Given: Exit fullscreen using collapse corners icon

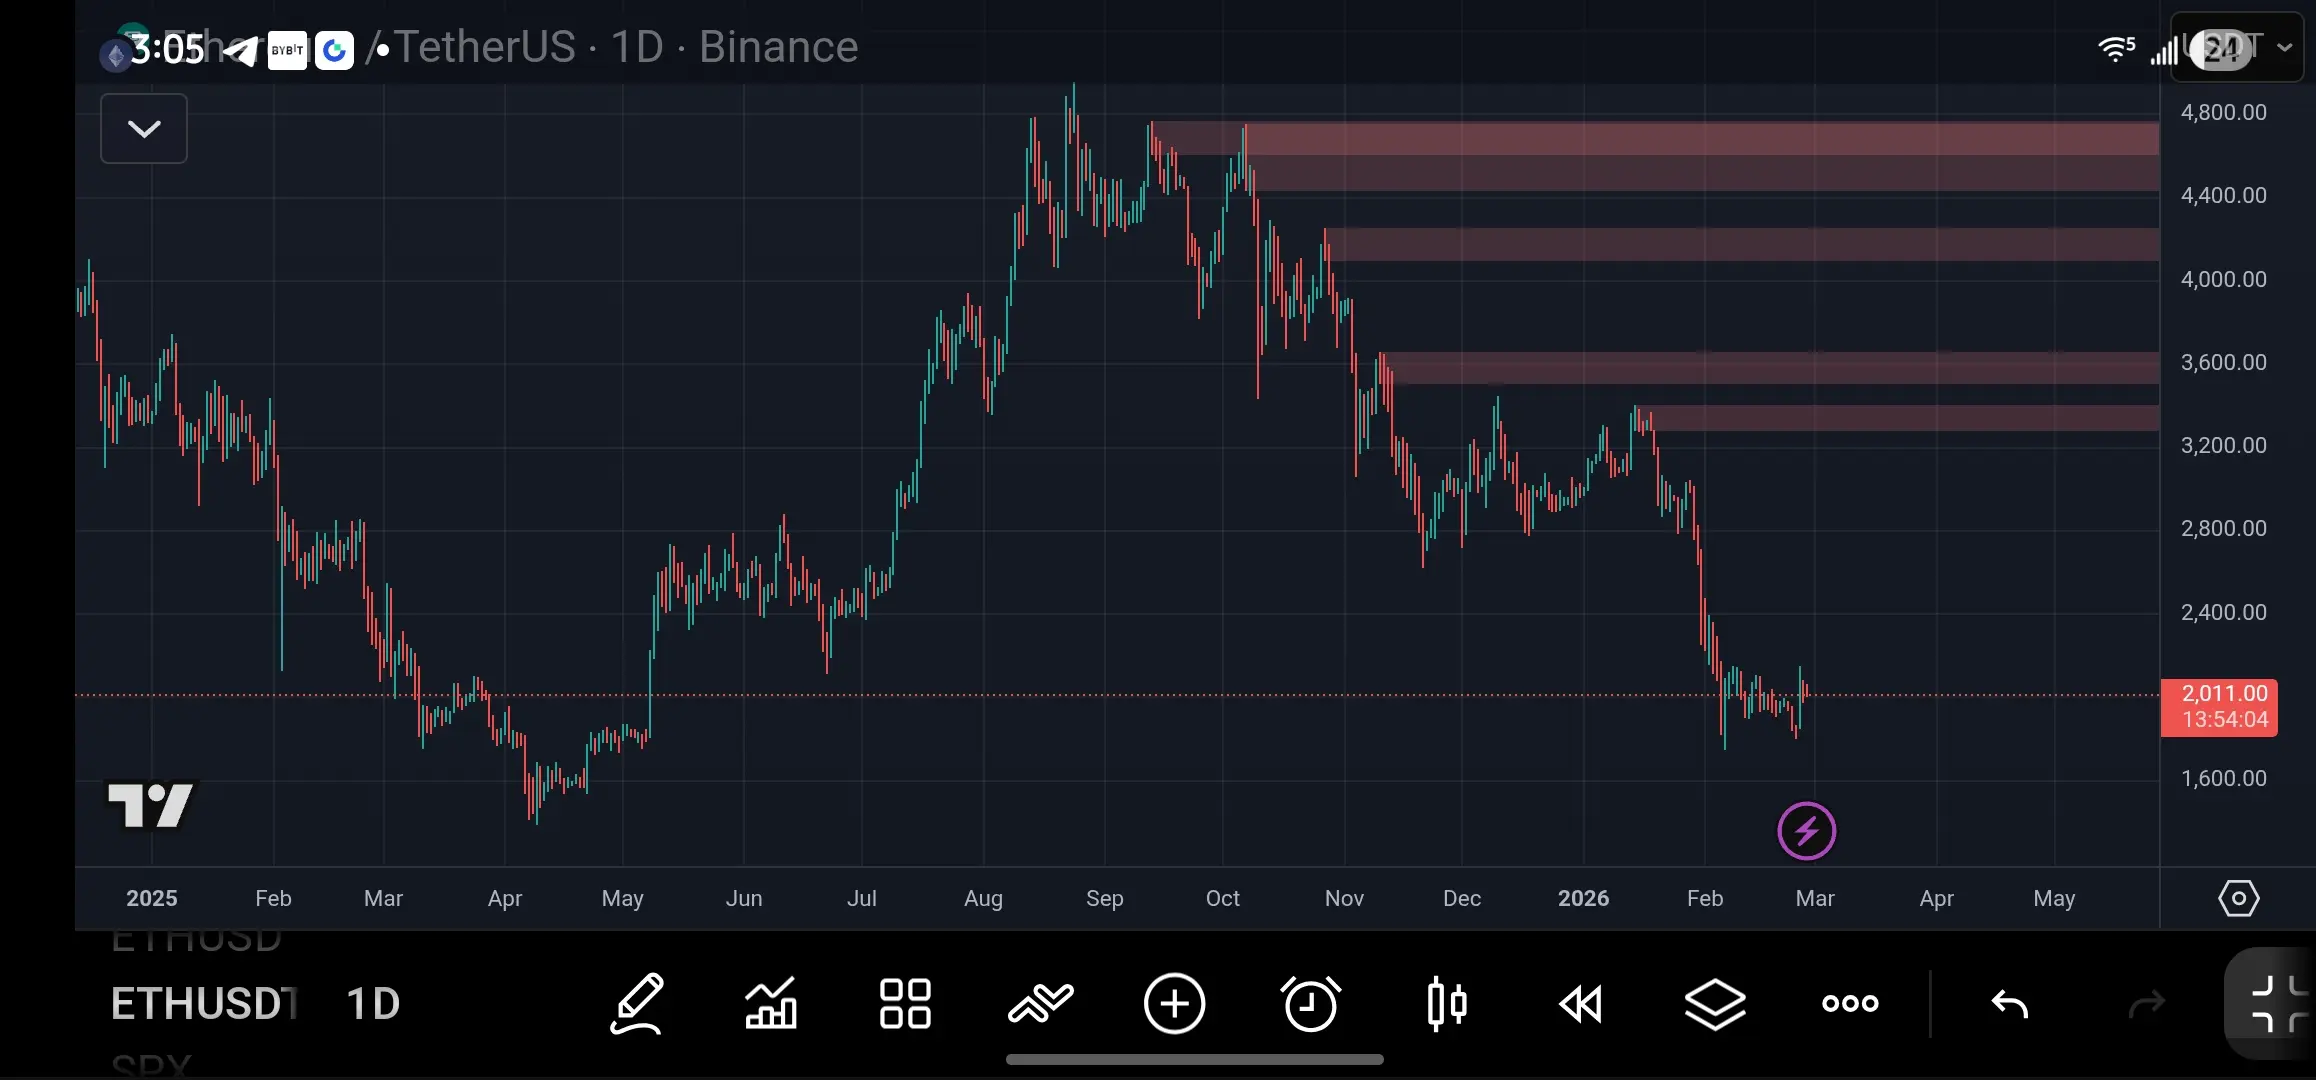Looking at the screenshot, I should pyautogui.click(x=2277, y=1003).
